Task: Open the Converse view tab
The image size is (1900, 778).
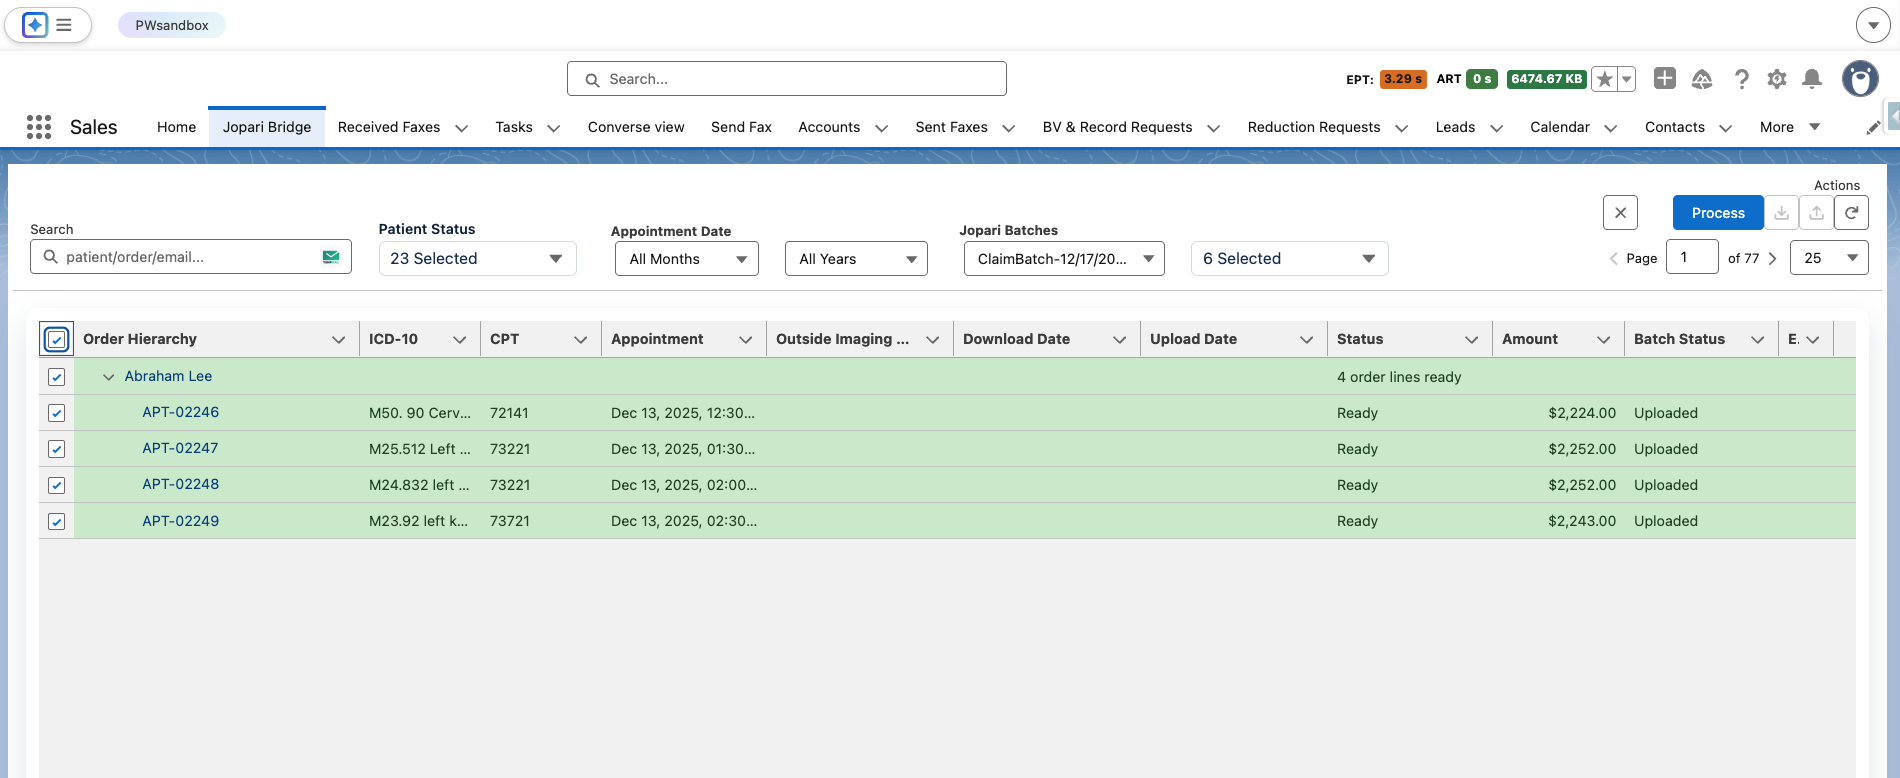Action: 636,127
